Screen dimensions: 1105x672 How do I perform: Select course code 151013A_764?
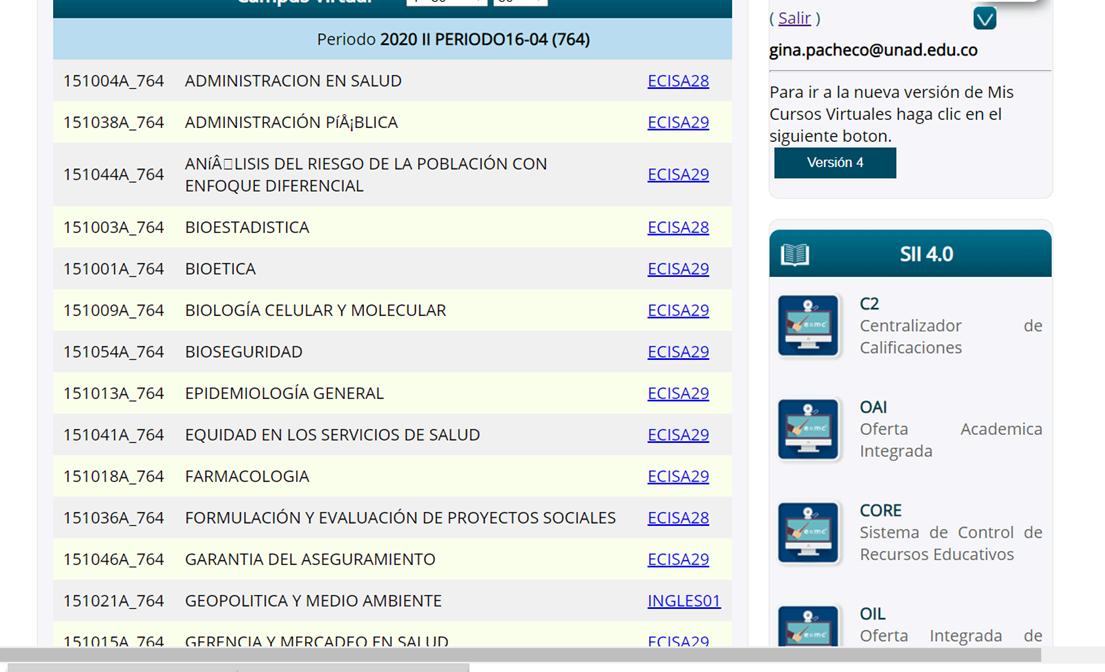113,394
